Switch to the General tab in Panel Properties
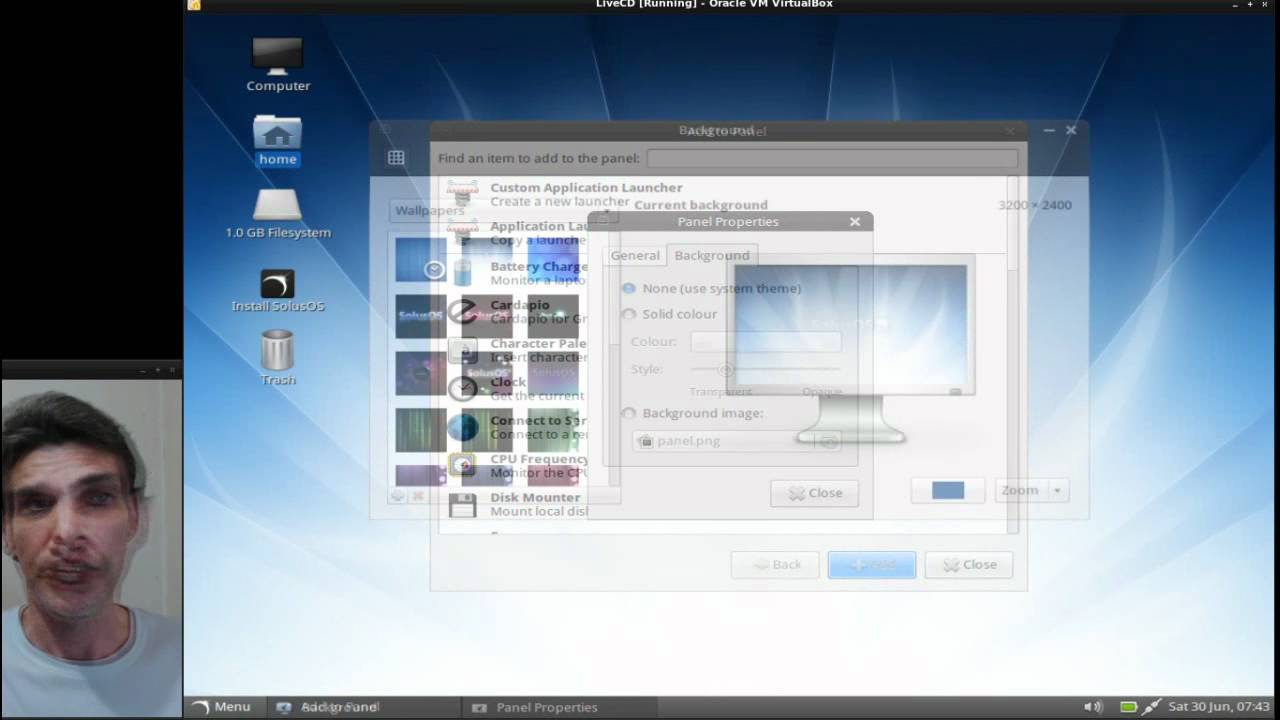The image size is (1280, 720). (635, 255)
